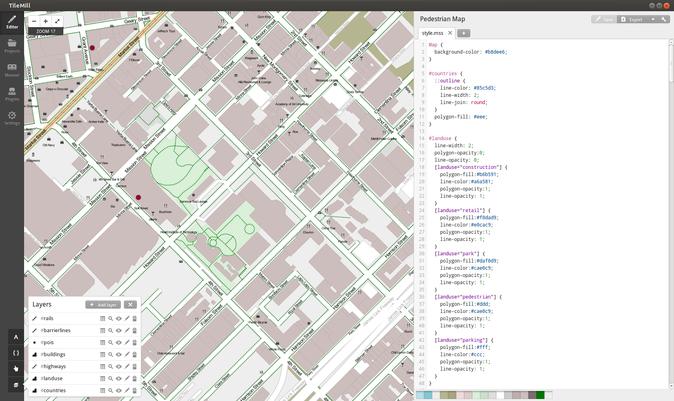The height and width of the screenshot is (401, 674).
Task: Open the Fonts panel (A icon)
Action: pos(16,337)
